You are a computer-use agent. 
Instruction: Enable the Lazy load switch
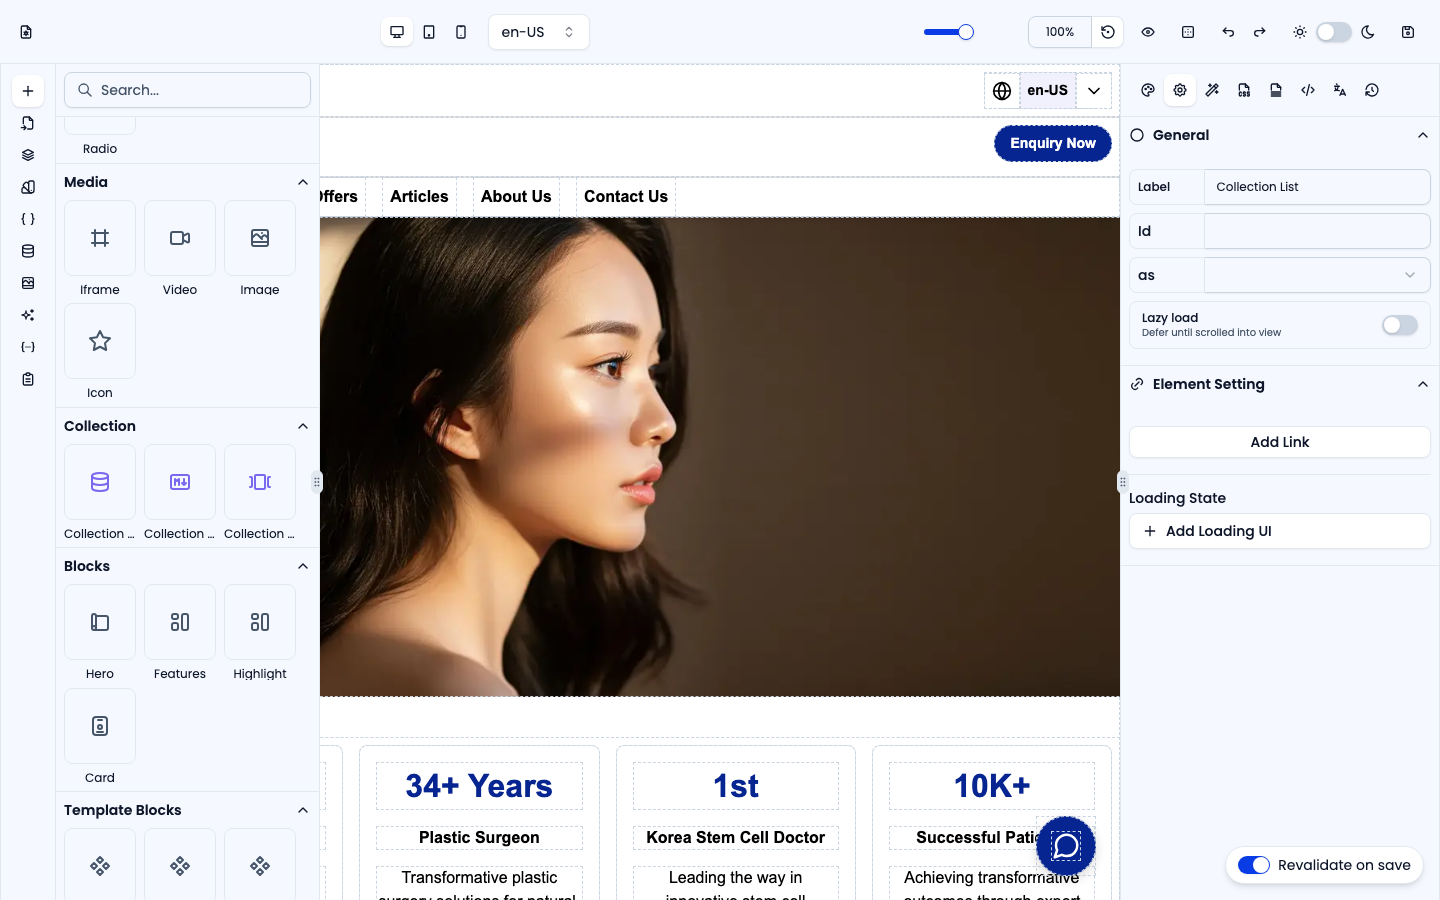pos(1399,325)
